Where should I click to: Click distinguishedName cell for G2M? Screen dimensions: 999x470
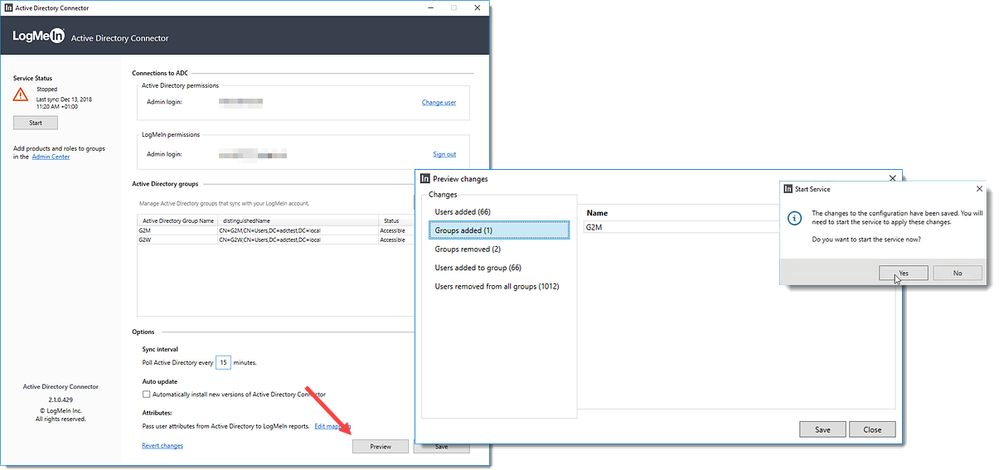click(x=298, y=230)
